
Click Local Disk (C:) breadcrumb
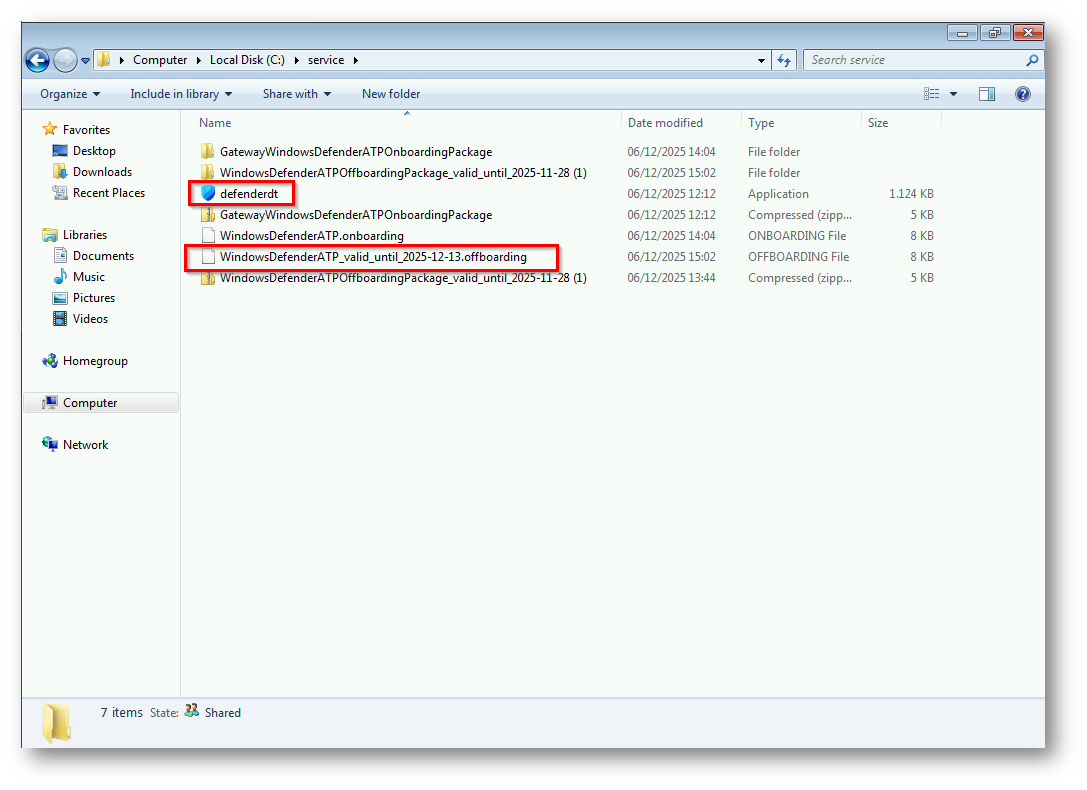tap(247, 60)
